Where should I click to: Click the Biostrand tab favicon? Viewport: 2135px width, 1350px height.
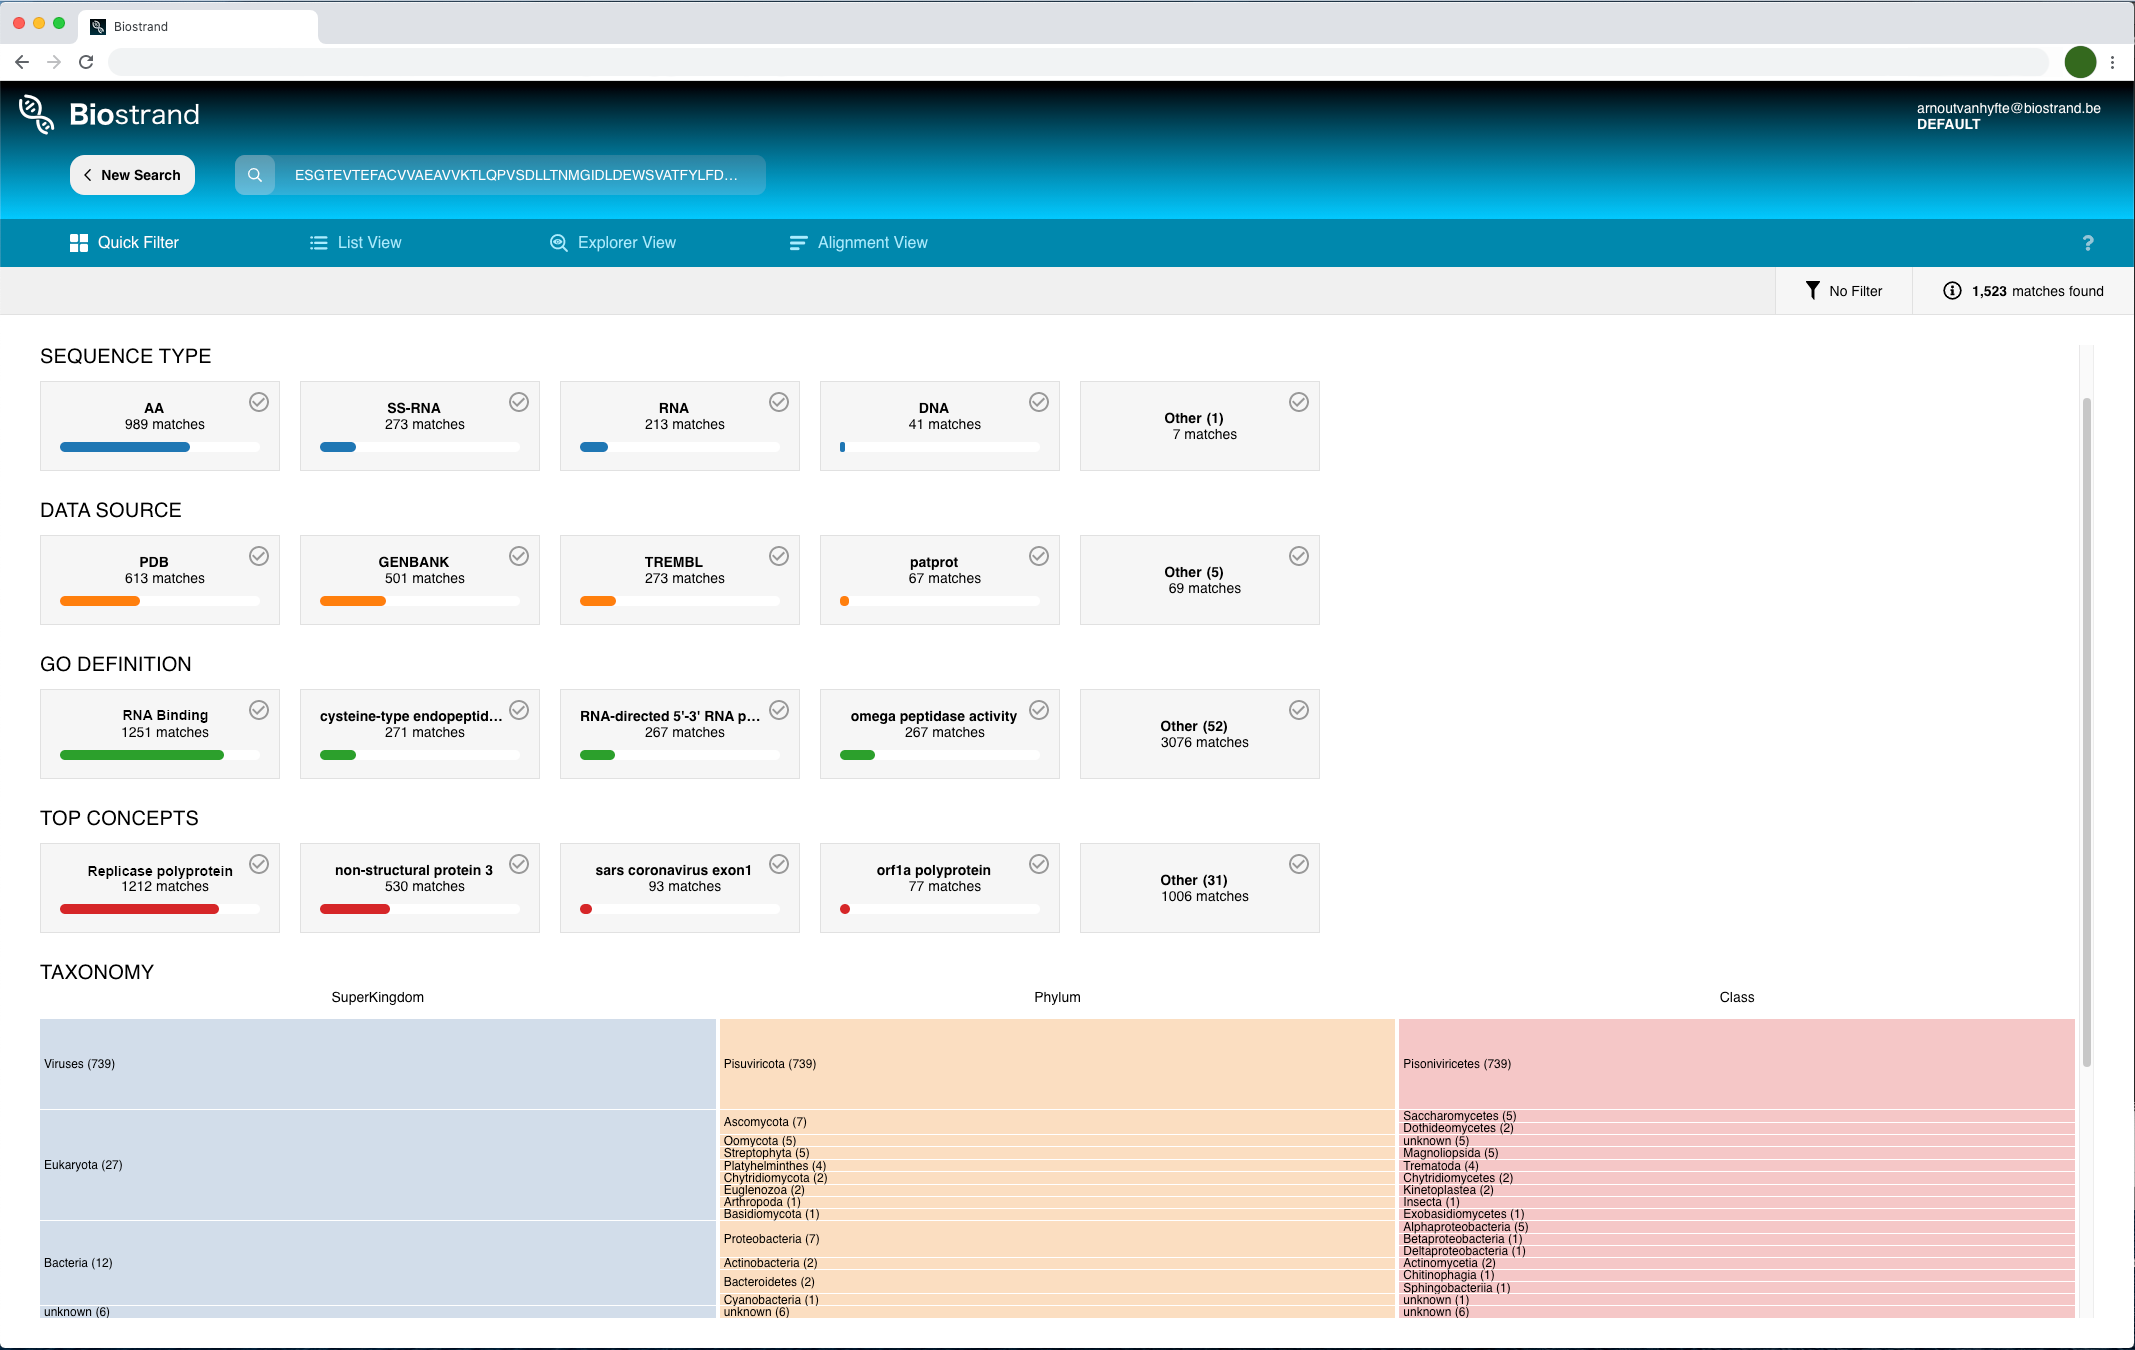point(98,26)
